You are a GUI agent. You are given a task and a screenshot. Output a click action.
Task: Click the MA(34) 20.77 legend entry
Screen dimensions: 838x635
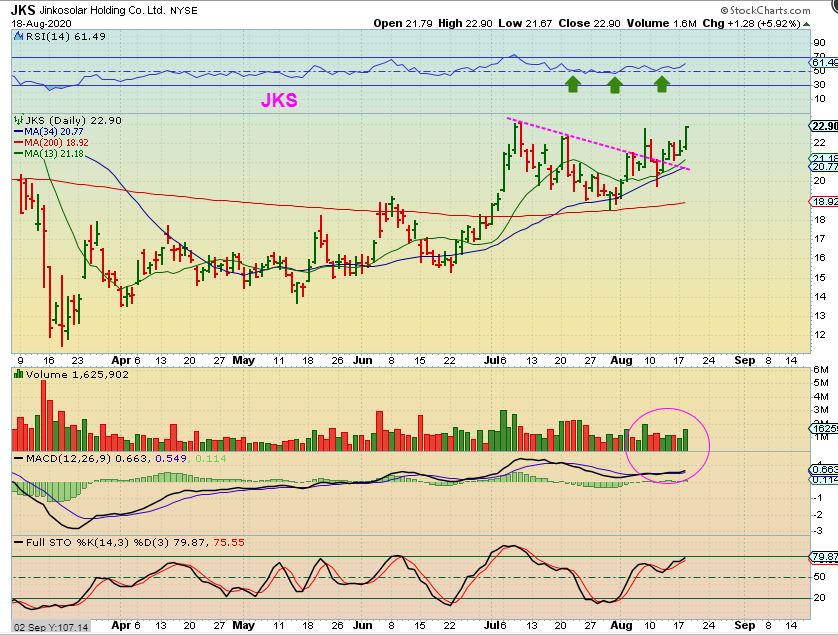point(53,131)
